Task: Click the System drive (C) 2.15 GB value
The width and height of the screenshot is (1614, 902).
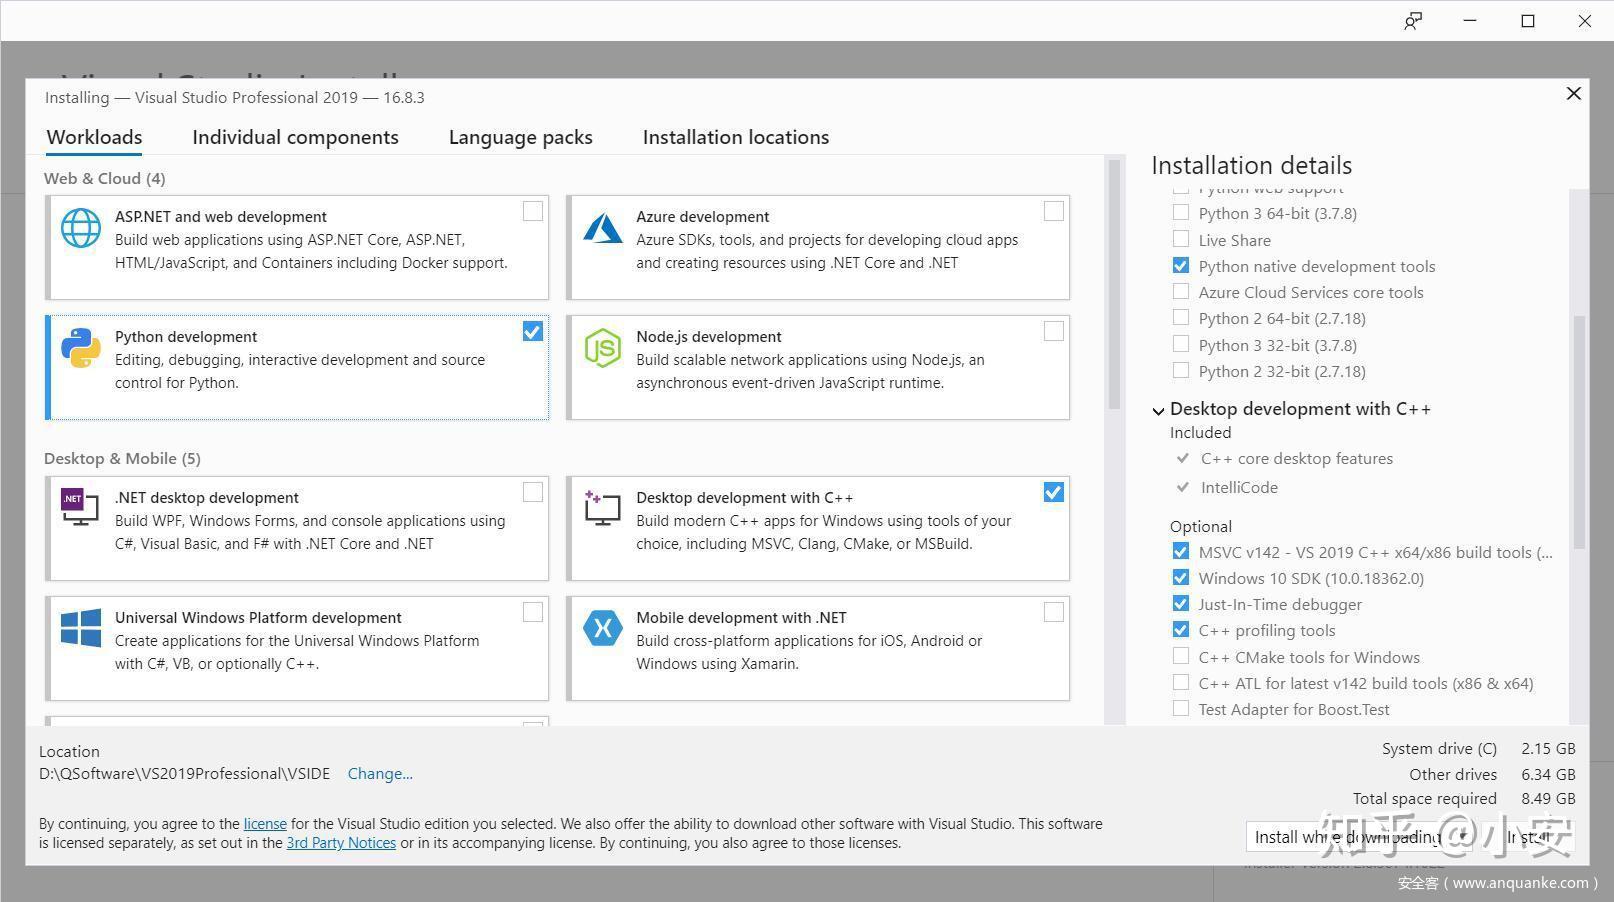Action: click(x=1548, y=748)
